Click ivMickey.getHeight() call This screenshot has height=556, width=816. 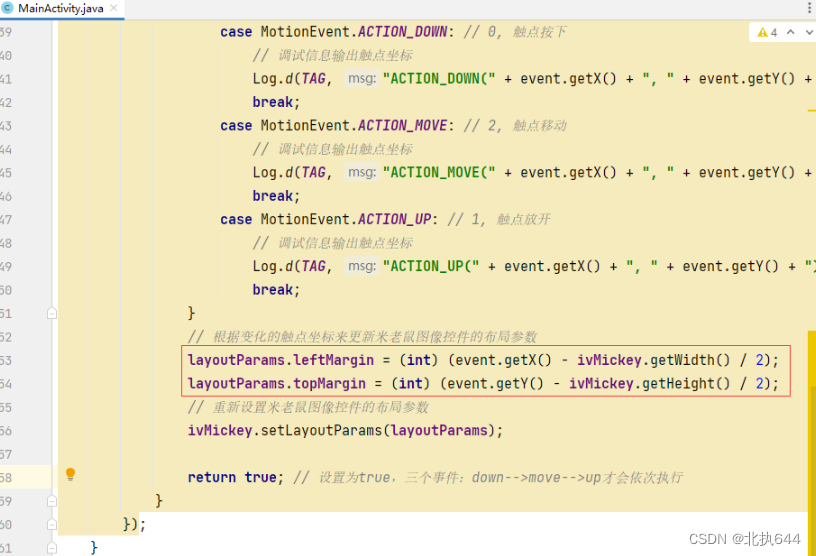pos(649,384)
